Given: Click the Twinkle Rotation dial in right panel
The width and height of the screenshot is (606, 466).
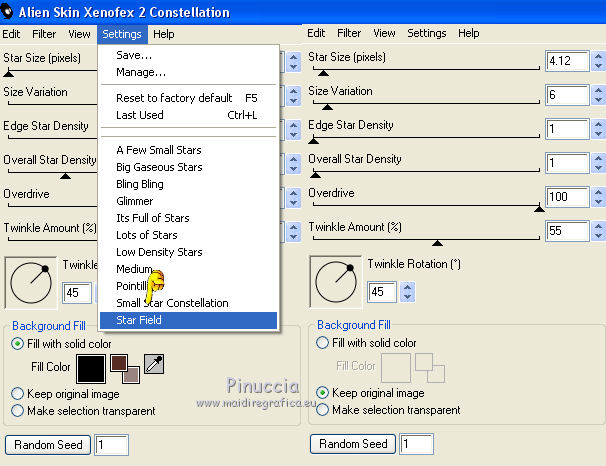Looking at the screenshot, I should 336,282.
